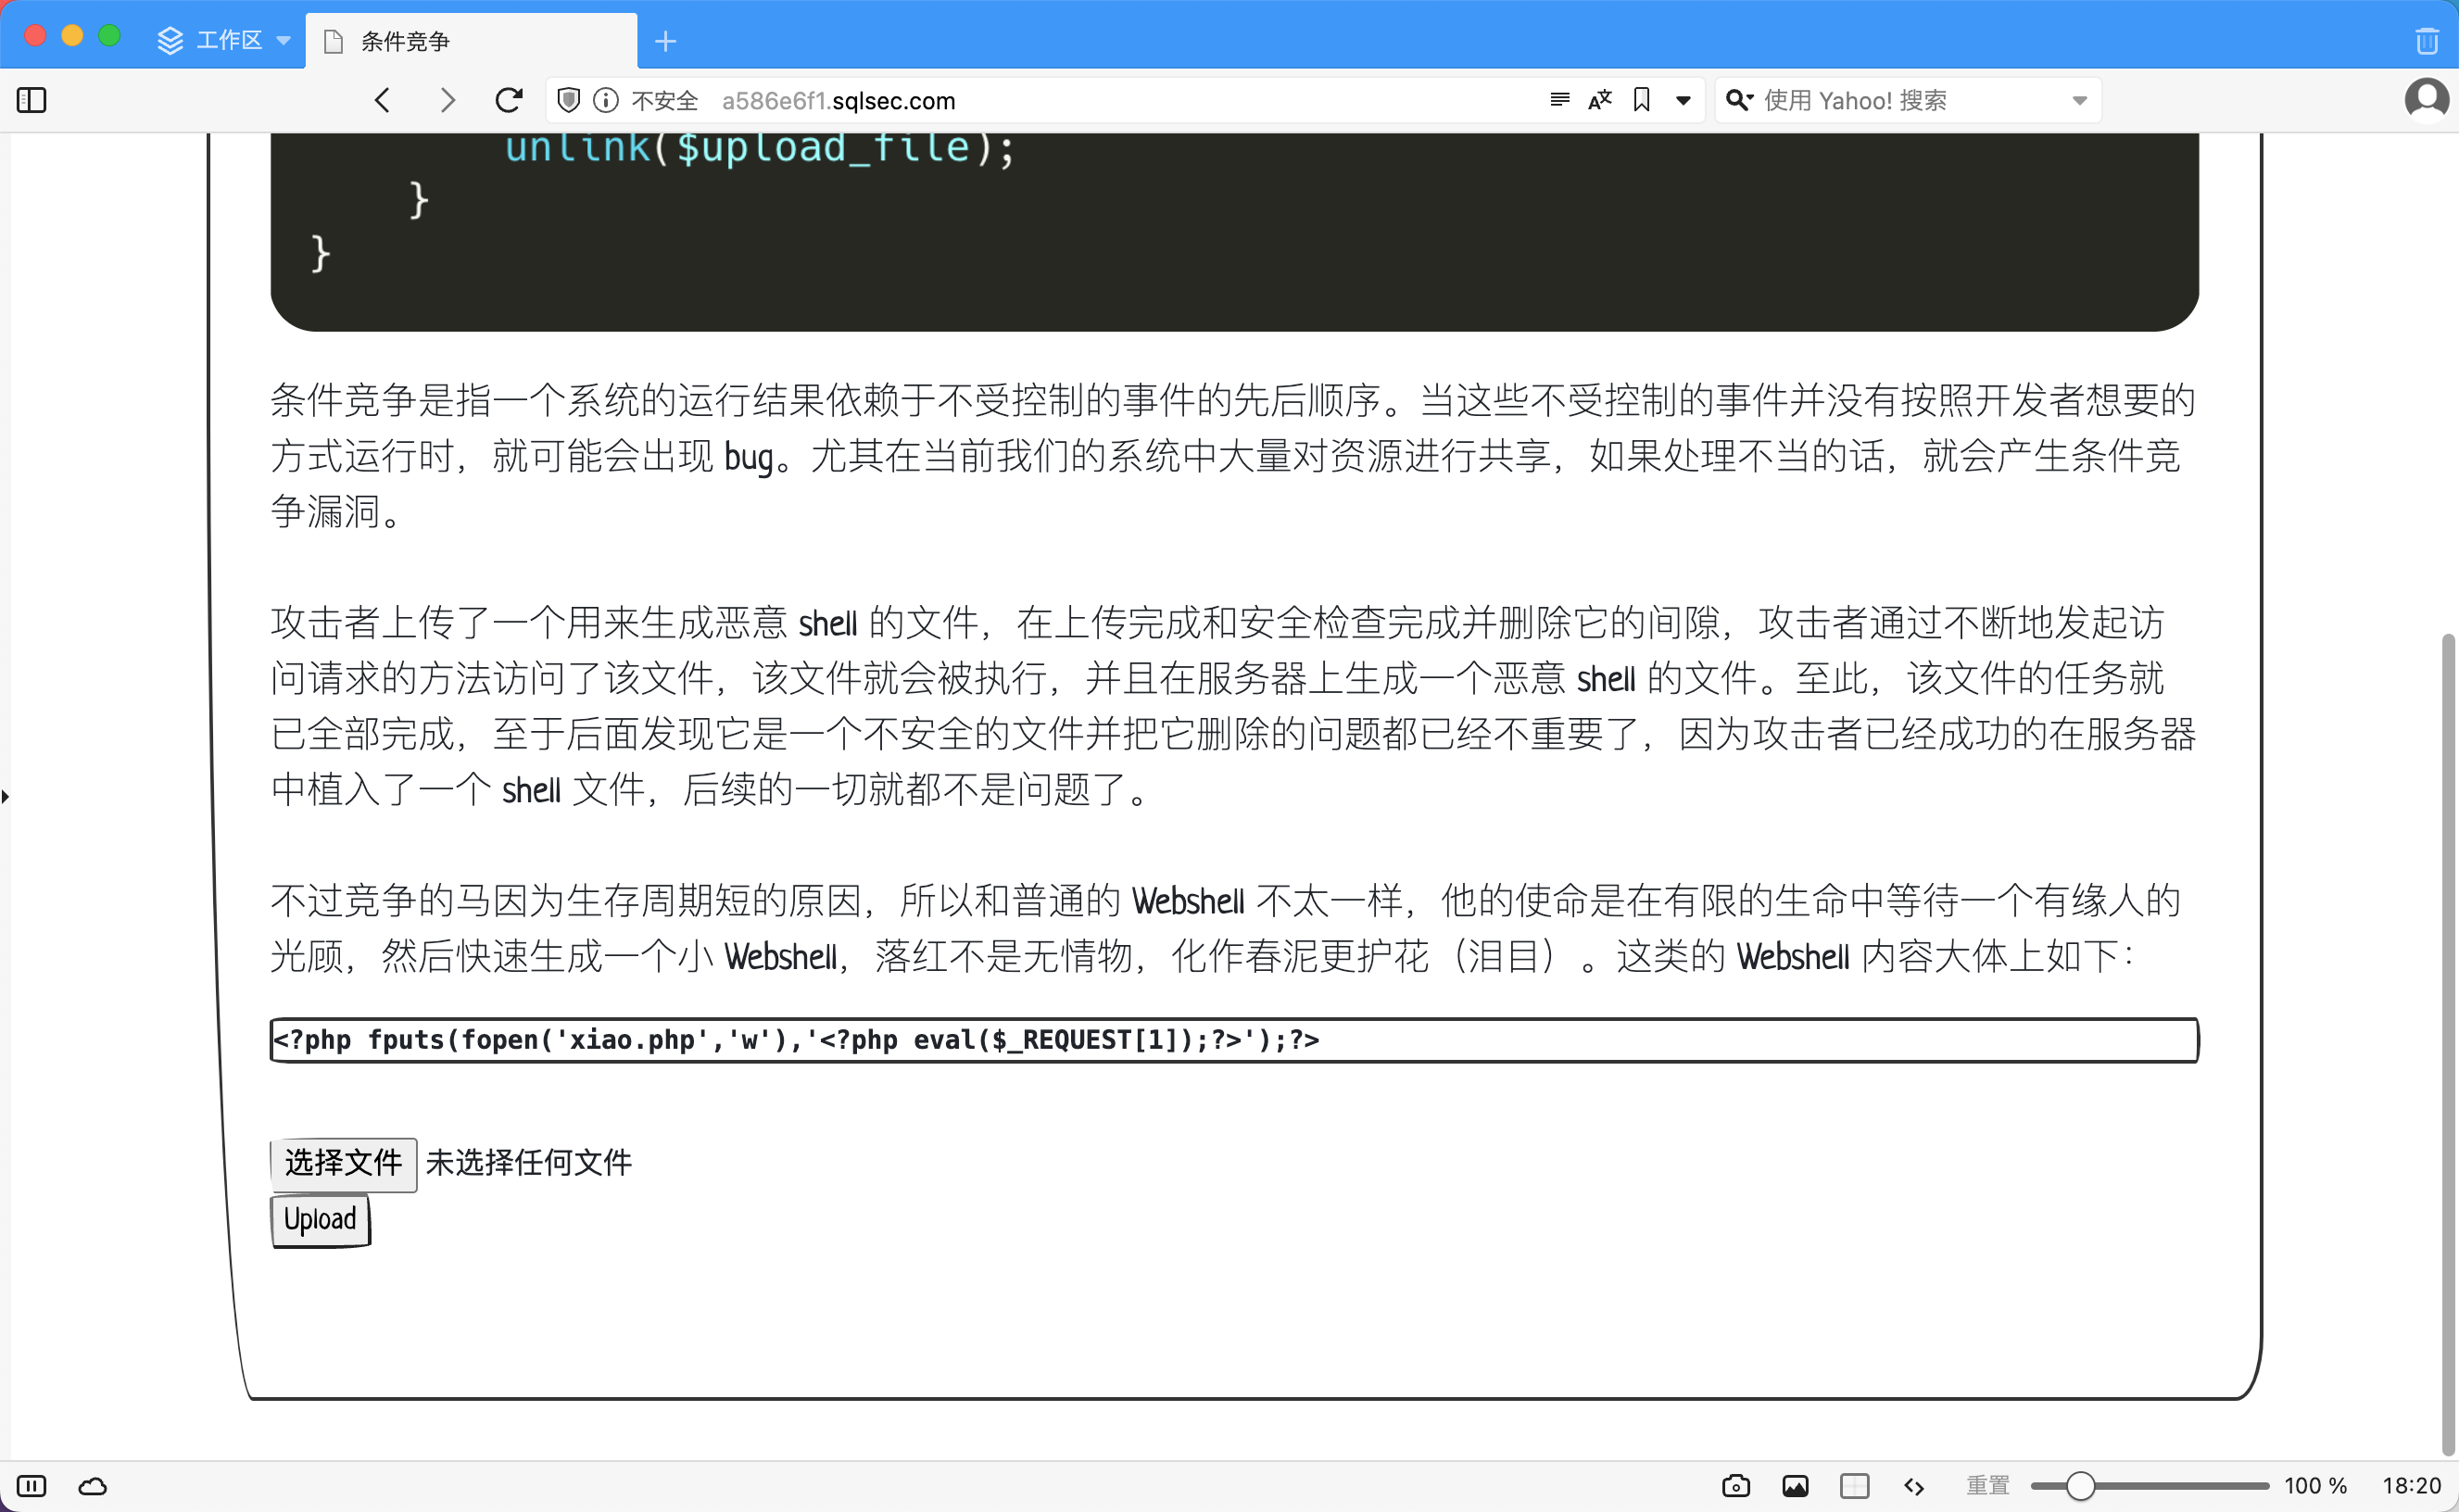Open the user profile avatar

[x=2426, y=100]
